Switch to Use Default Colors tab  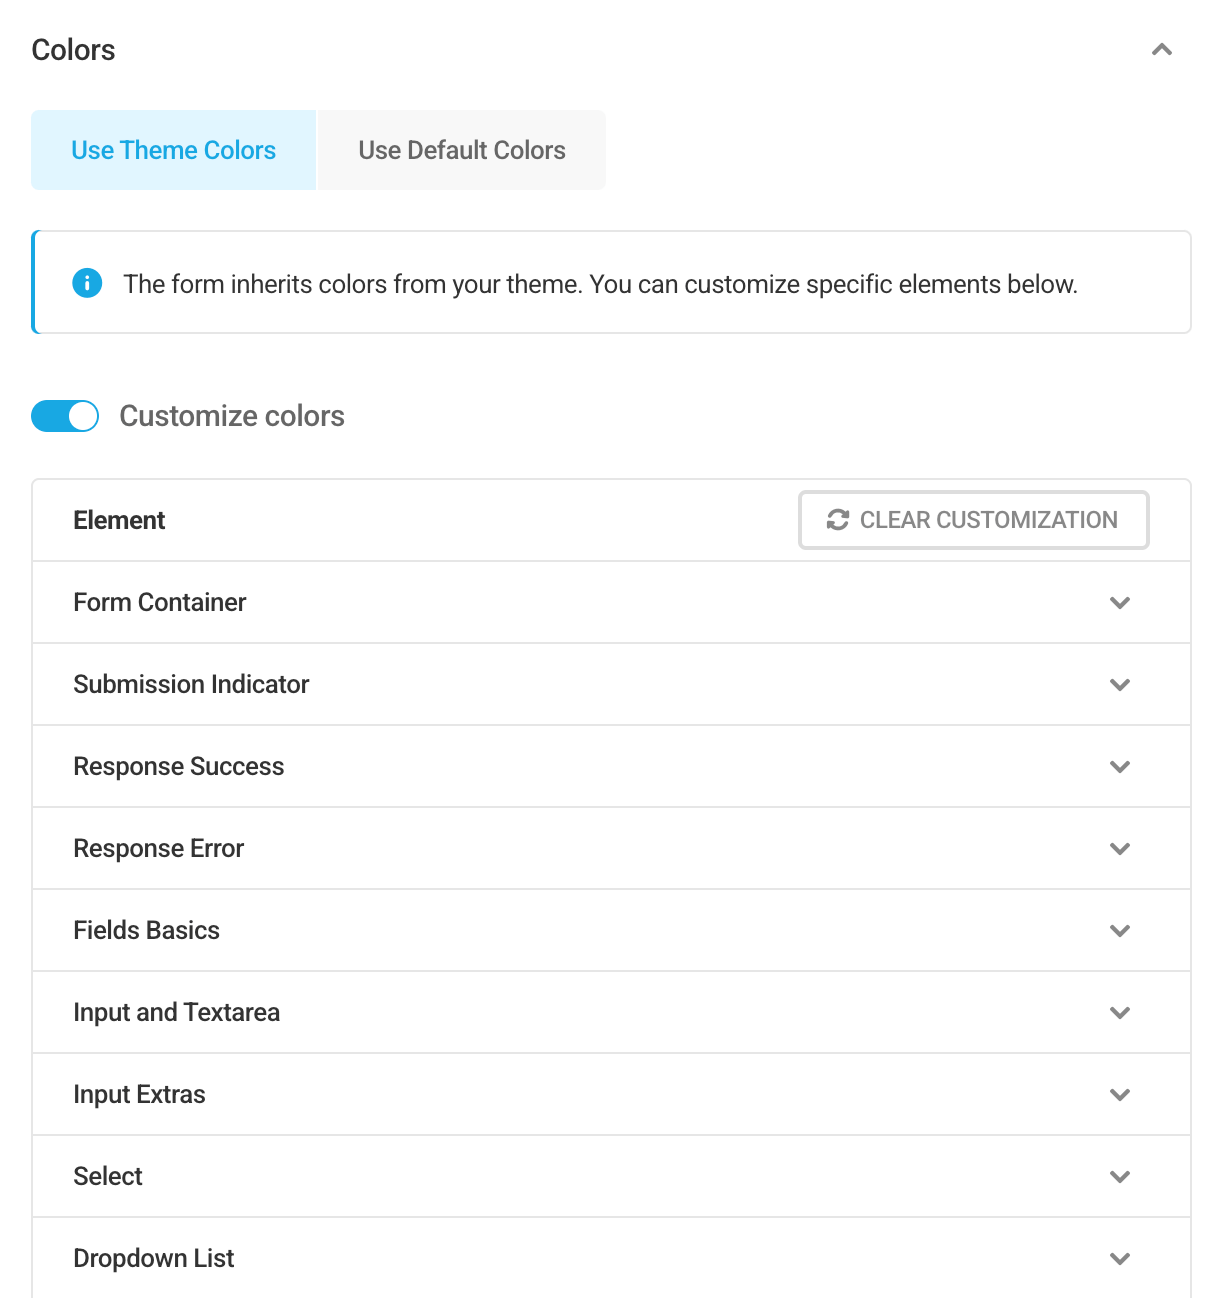coord(461,150)
